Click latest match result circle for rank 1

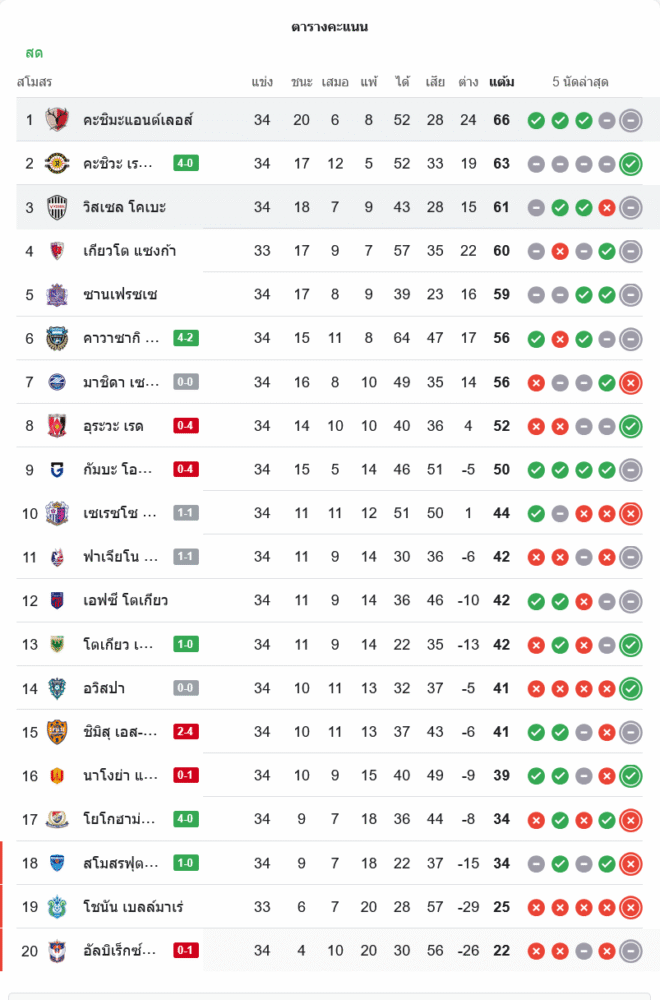tap(630, 120)
